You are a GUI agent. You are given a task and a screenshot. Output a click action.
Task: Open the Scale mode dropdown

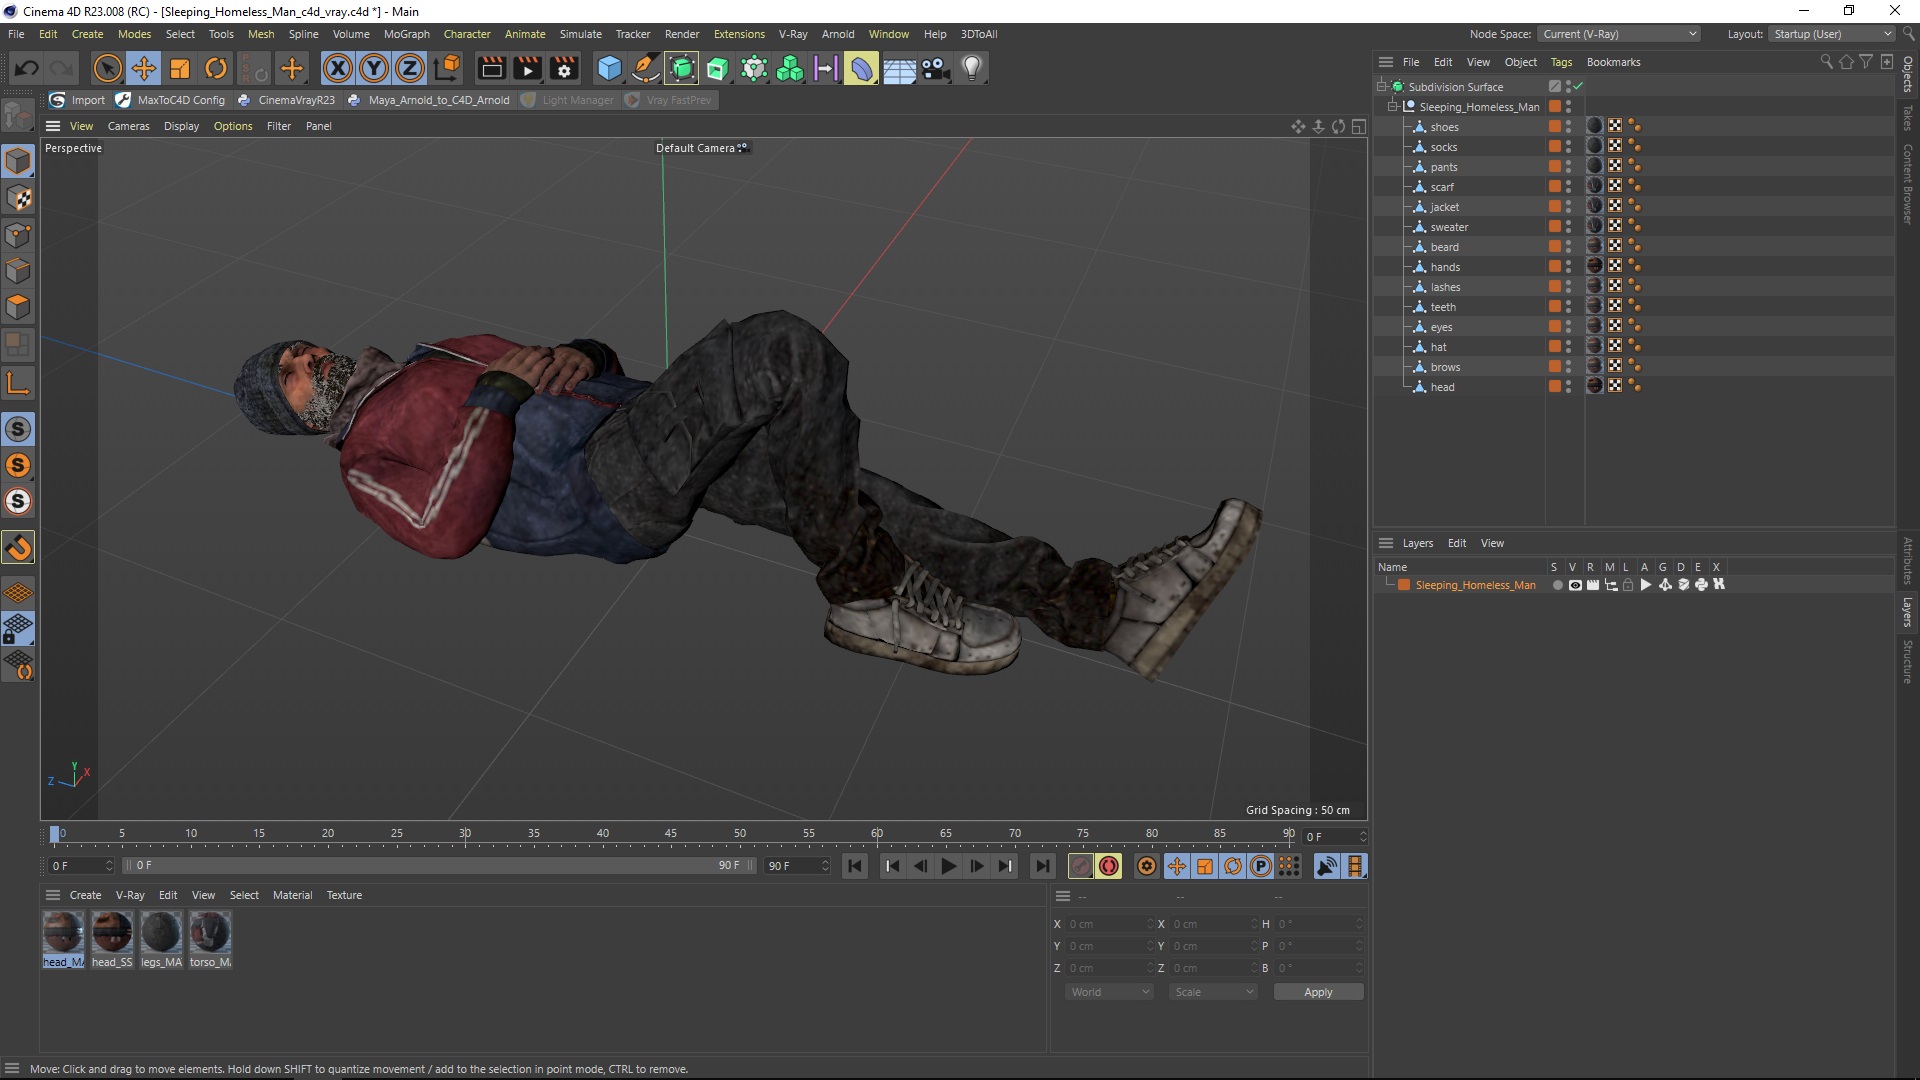tap(1213, 992)
